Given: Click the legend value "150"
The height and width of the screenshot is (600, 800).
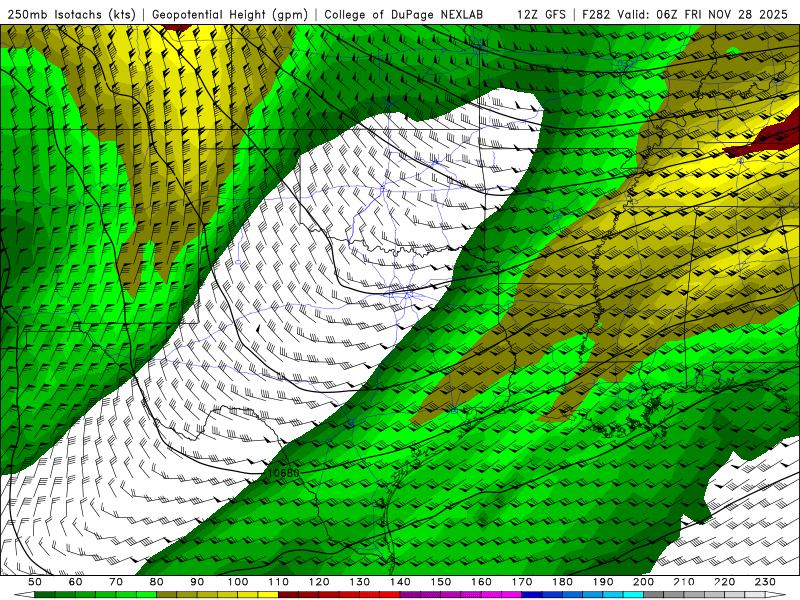Looking at the screenshot, I should click(x=441, y=582).
